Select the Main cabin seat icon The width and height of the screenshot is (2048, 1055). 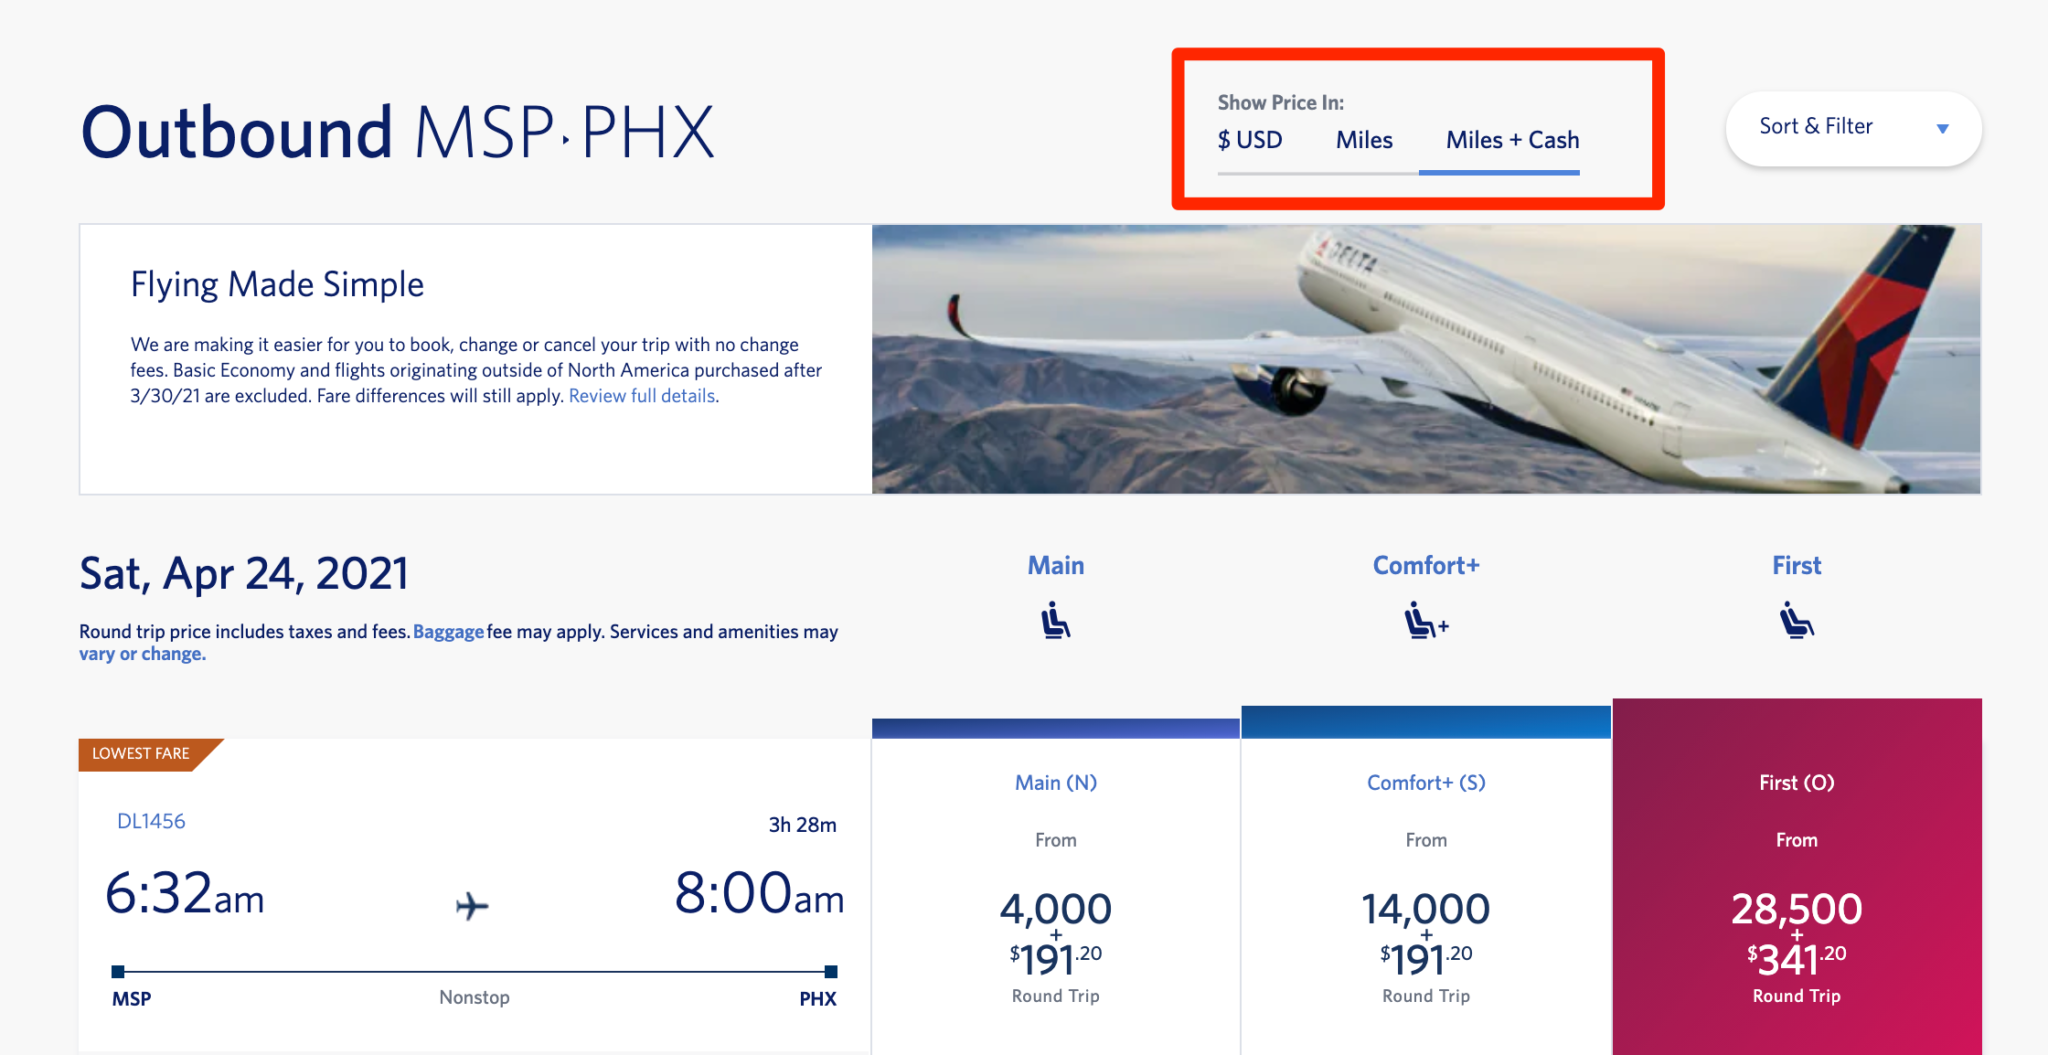pos(1055,620)
